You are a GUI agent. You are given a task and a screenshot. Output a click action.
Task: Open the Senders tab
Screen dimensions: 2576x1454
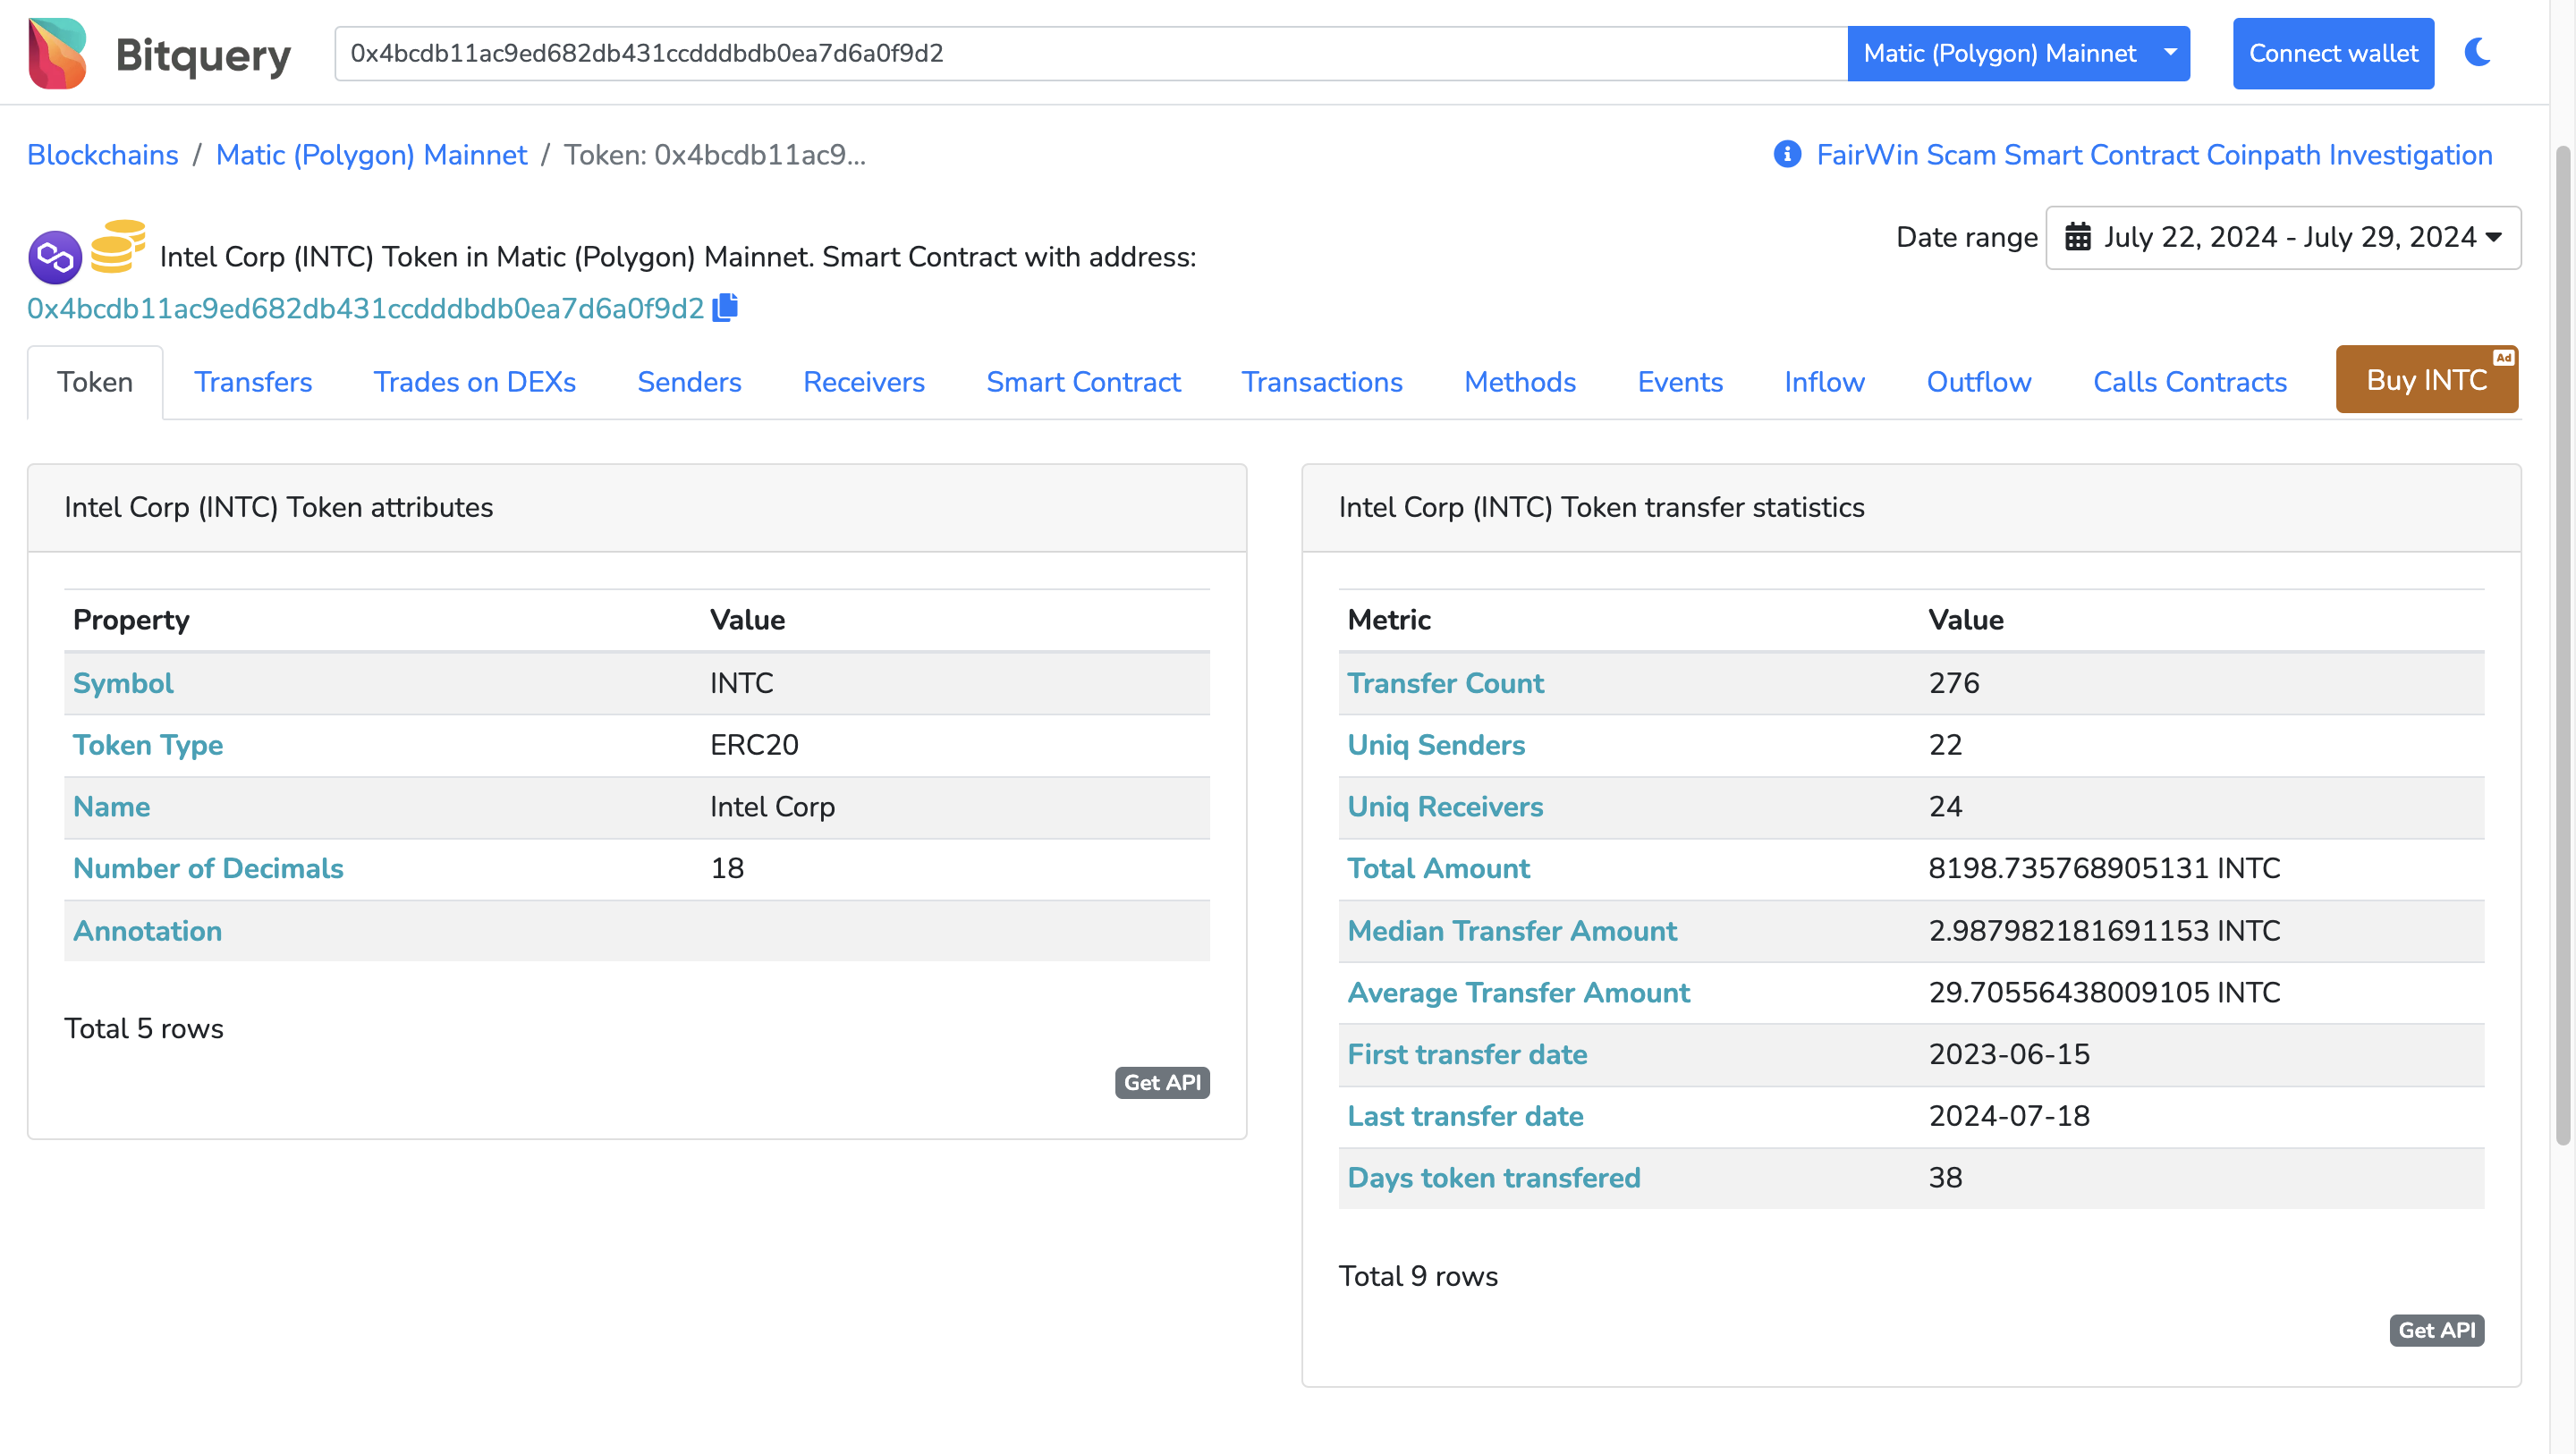tap(689, 382)
